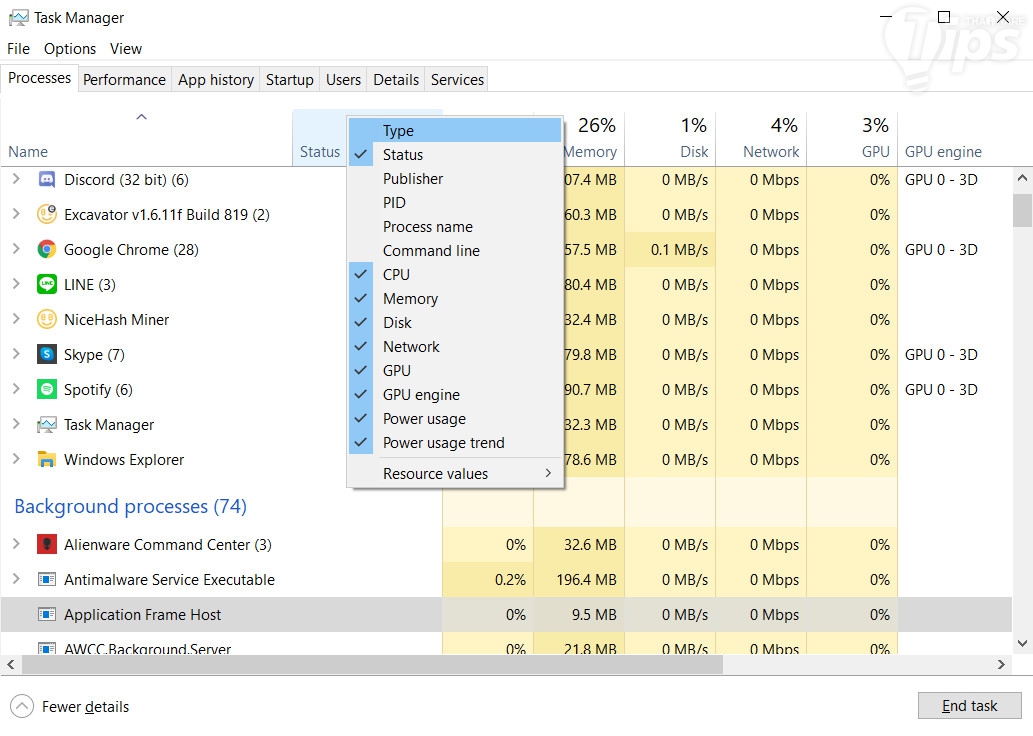Click the Google Chrome icon
Screen dimensions: 1033x736
(x=47, y=250)
